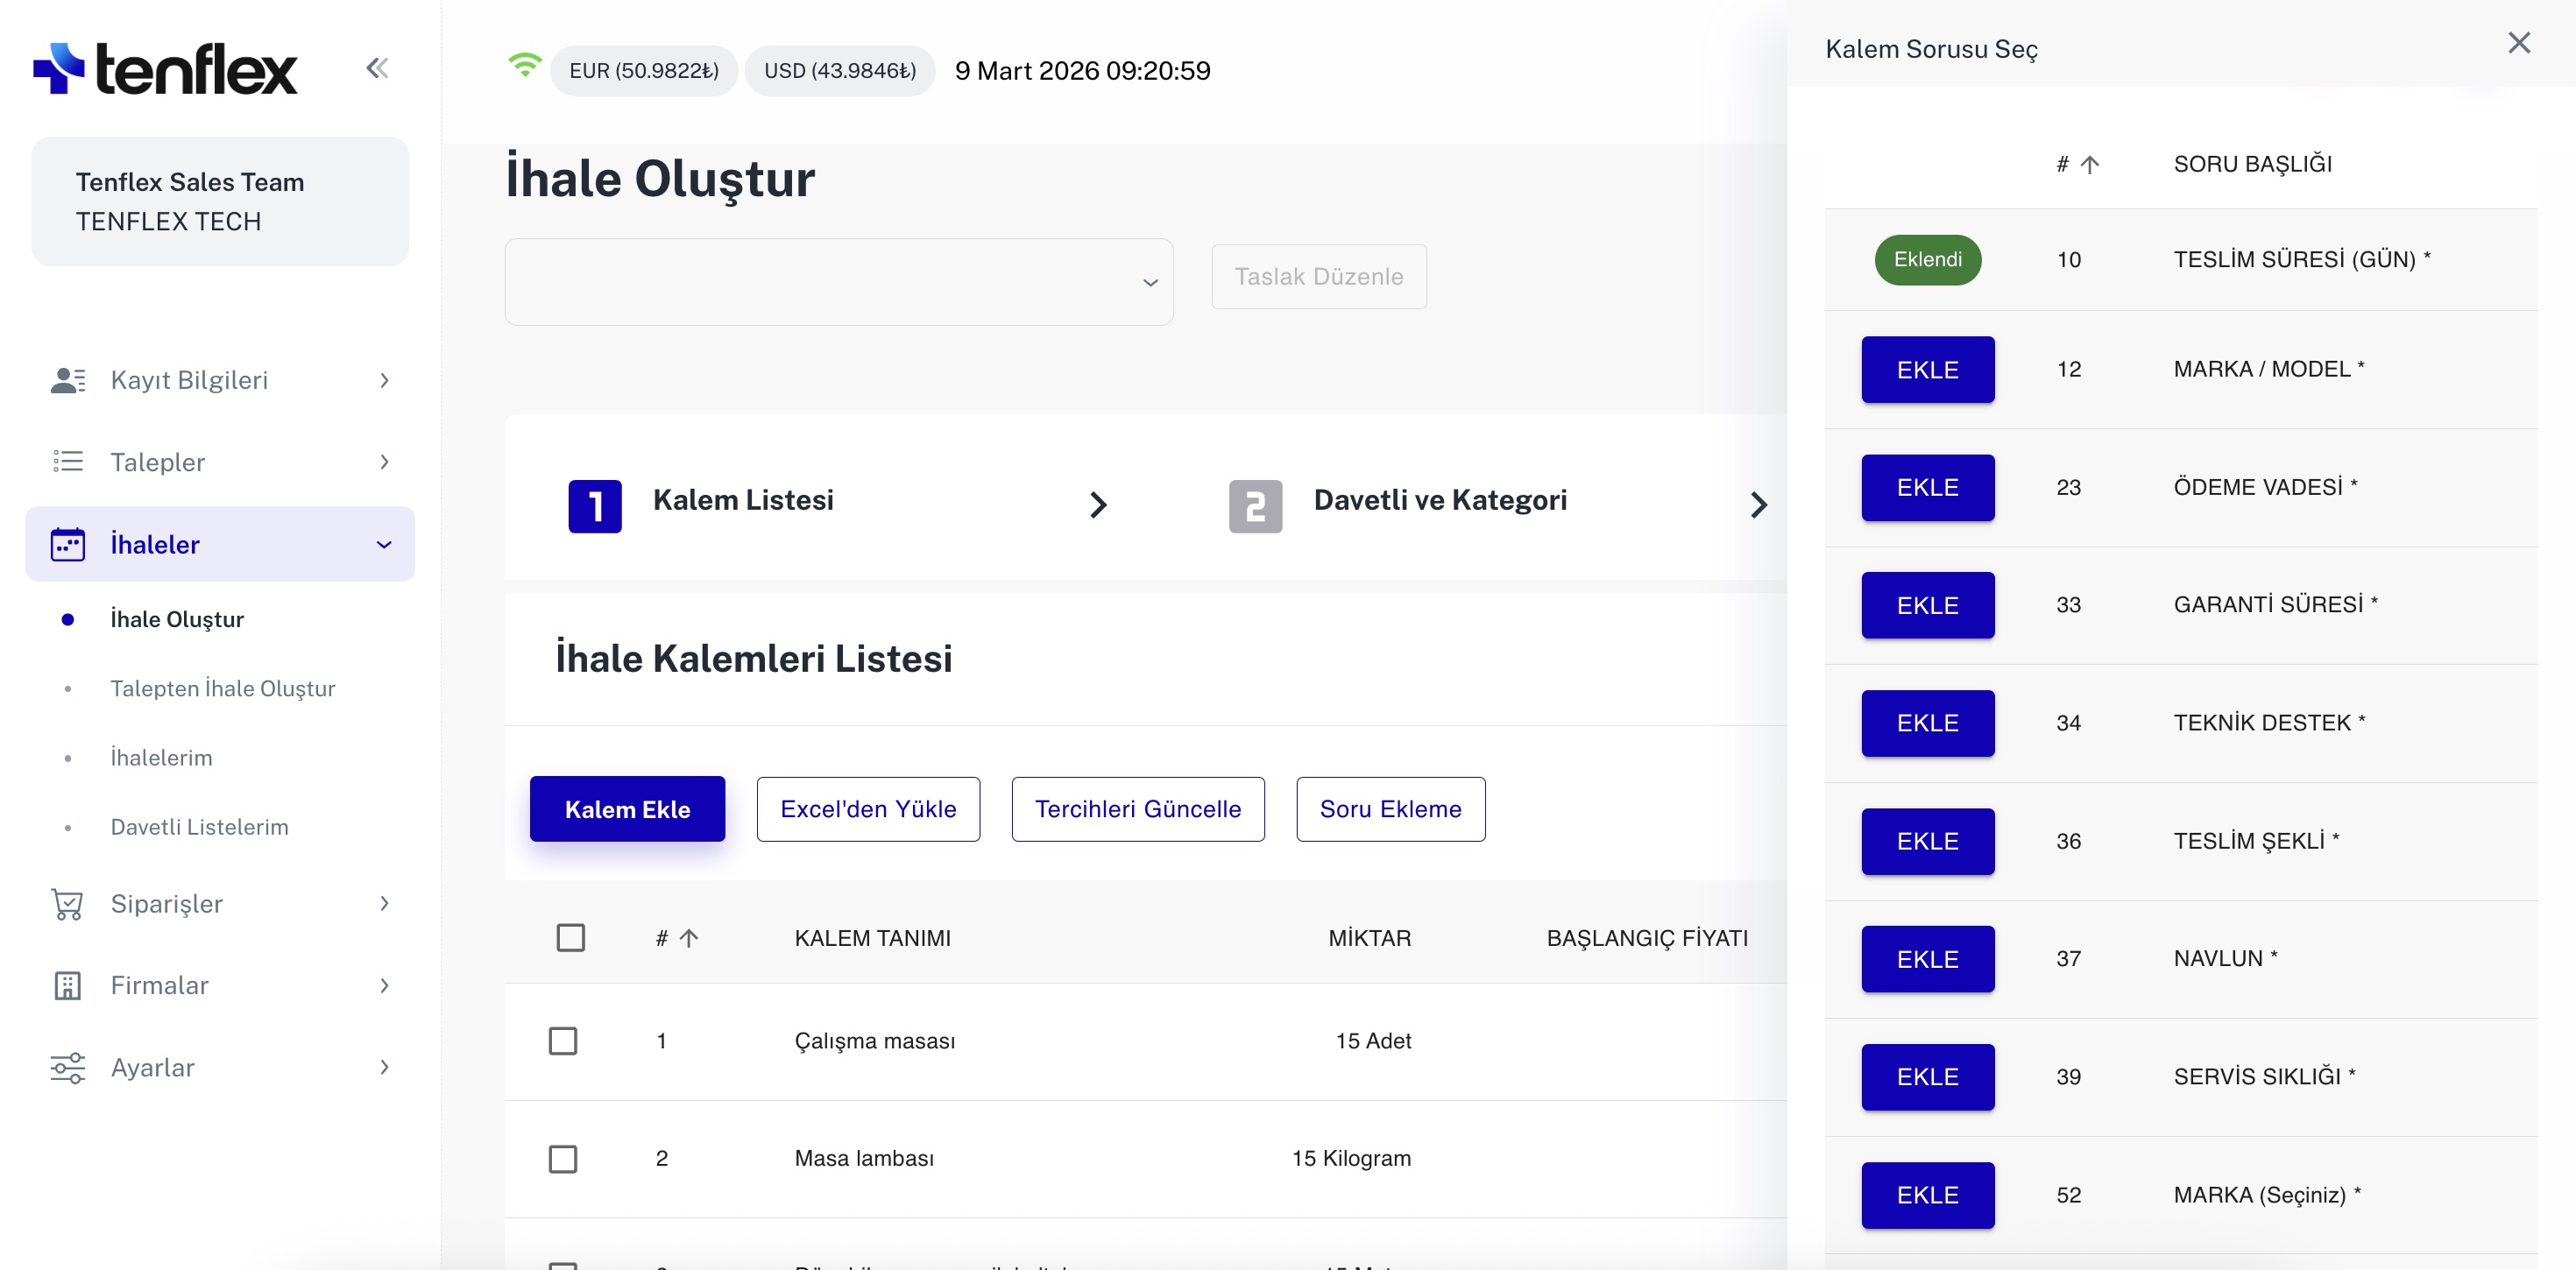Image resolution: width=2576 pixels, height=1270 pixels.
Task: Click the Taslak Düzenle button
Action: [1319, 277]
